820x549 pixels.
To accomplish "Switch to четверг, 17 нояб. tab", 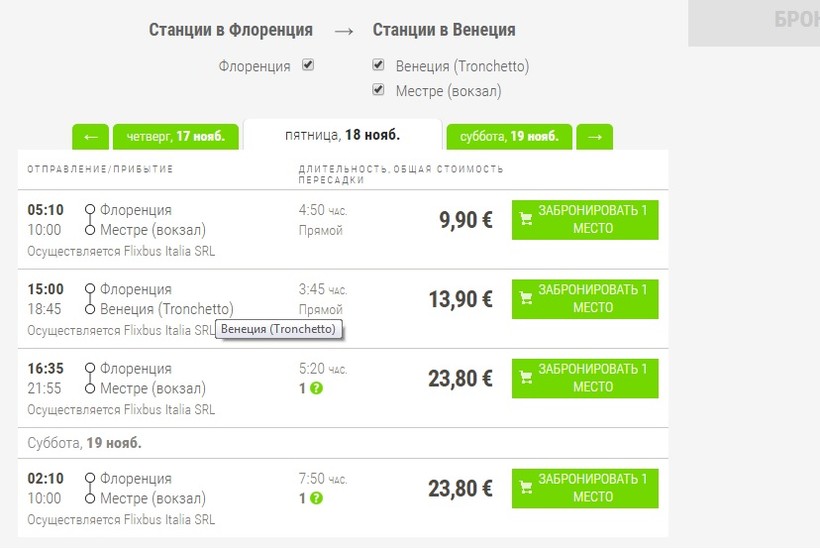I will (x=176, y=137).
